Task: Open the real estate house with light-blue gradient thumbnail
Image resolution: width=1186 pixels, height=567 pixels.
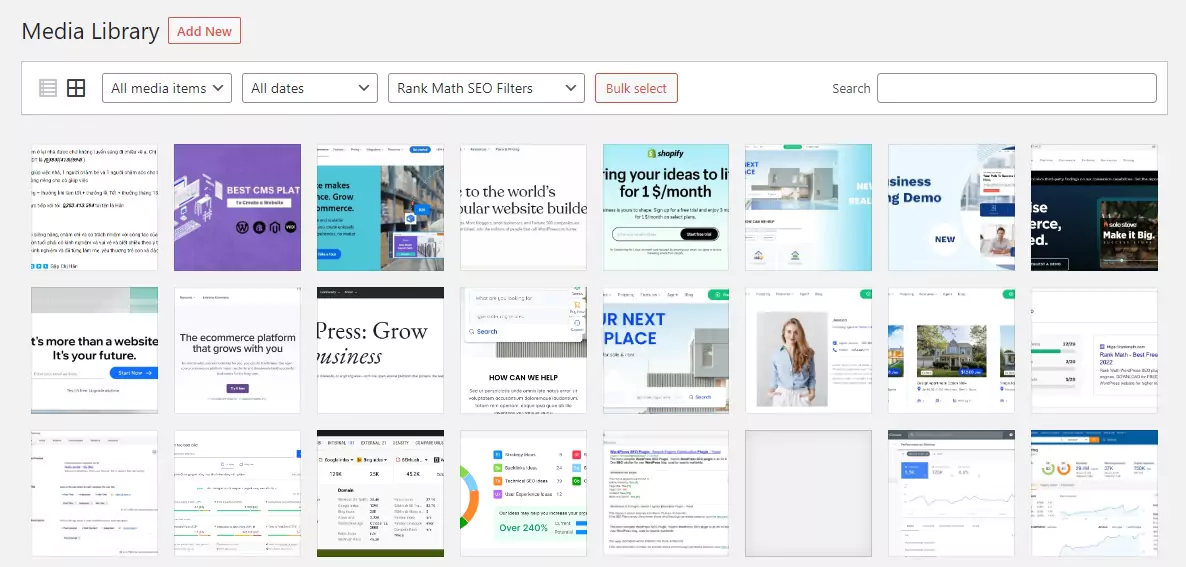Action: (809, 207)
